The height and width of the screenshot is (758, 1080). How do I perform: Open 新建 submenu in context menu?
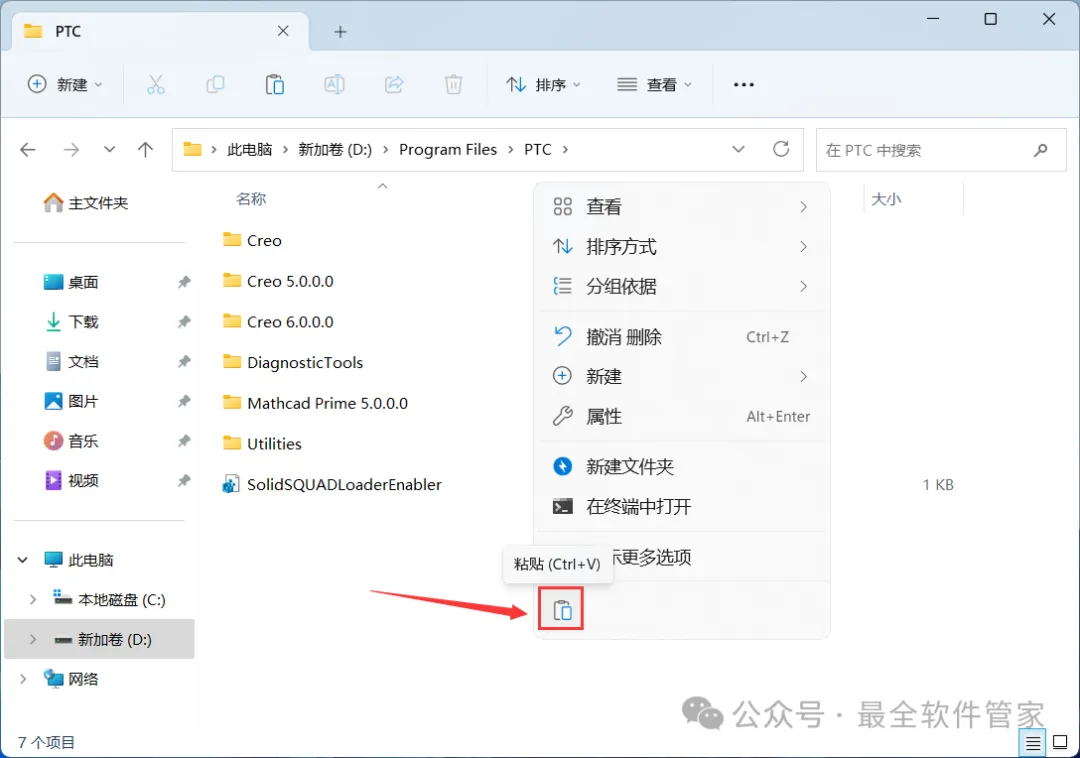(681, 377)
